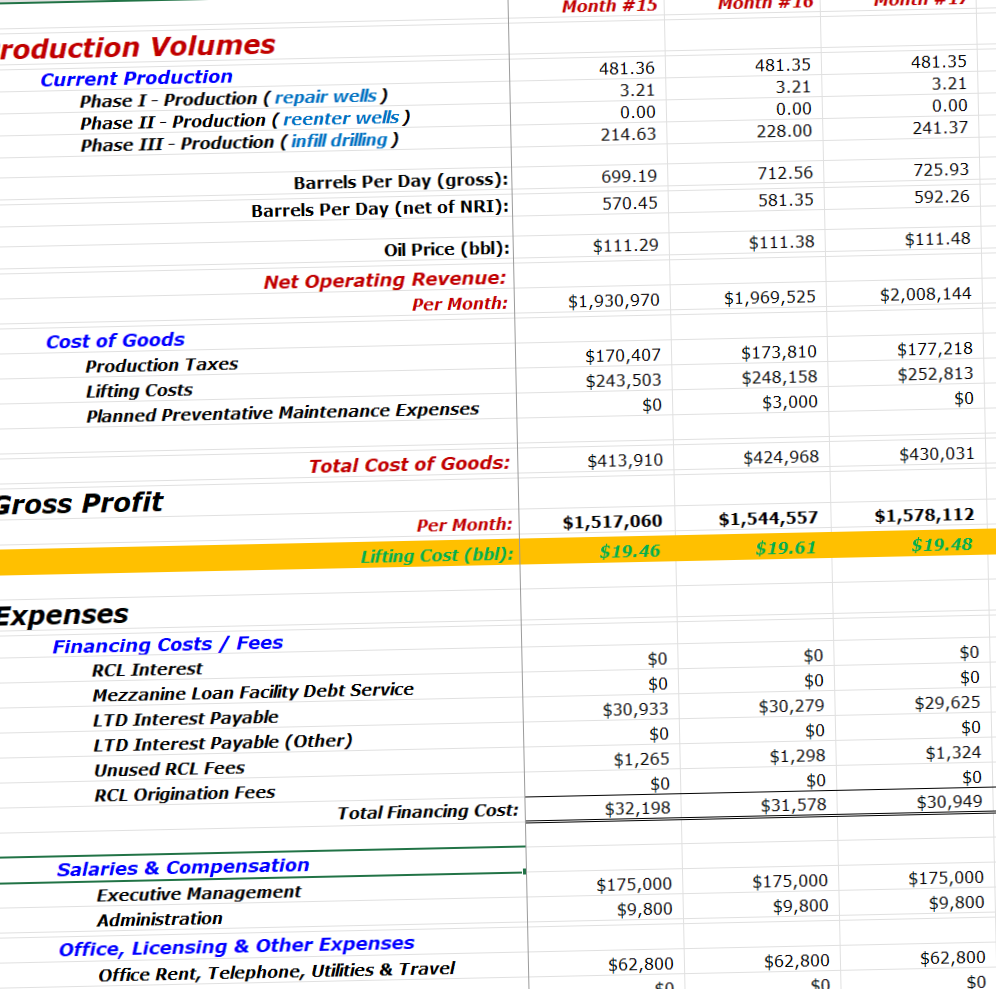Click net barrels value 570.45
Screen dimensions: 996x989
629,203
